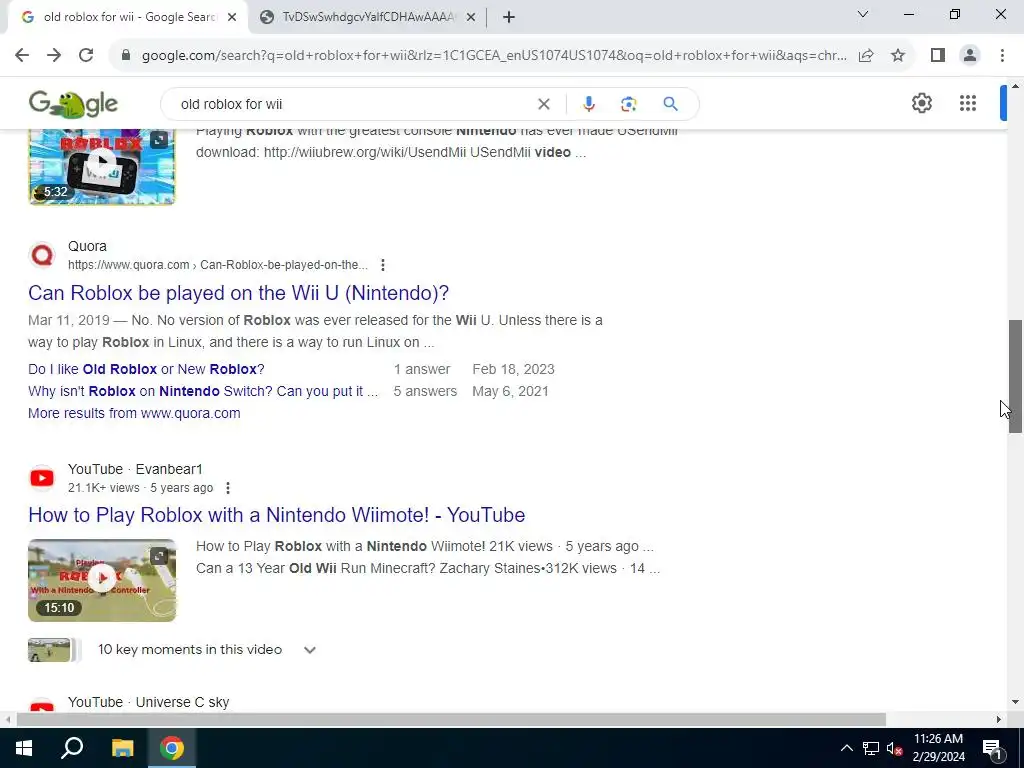Click the horizontal scrollbar right arrow

point(999,719)
